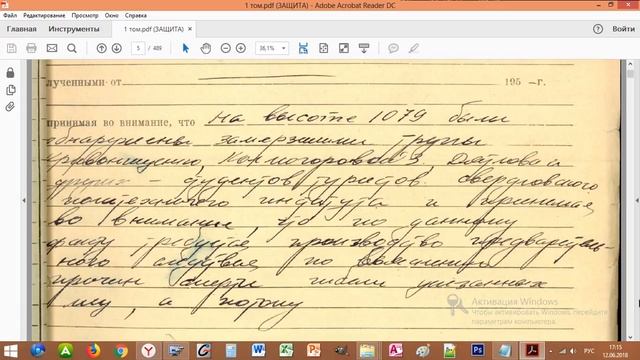Open the security lock panel icon
Viewport: 640px width, 360px height.
point(11,73)
